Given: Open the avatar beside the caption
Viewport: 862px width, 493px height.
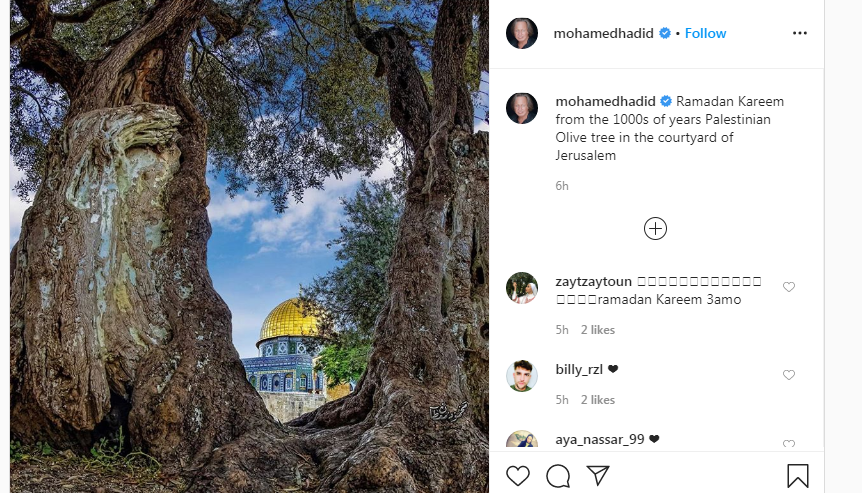Looking at the screenshot, I should point(522,108).
